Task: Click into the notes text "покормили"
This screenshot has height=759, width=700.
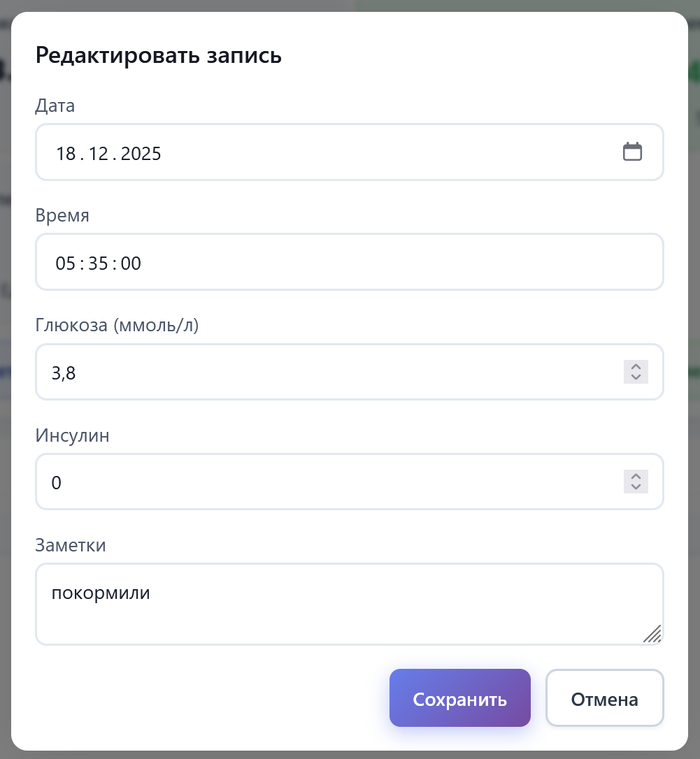Action: 101,593
